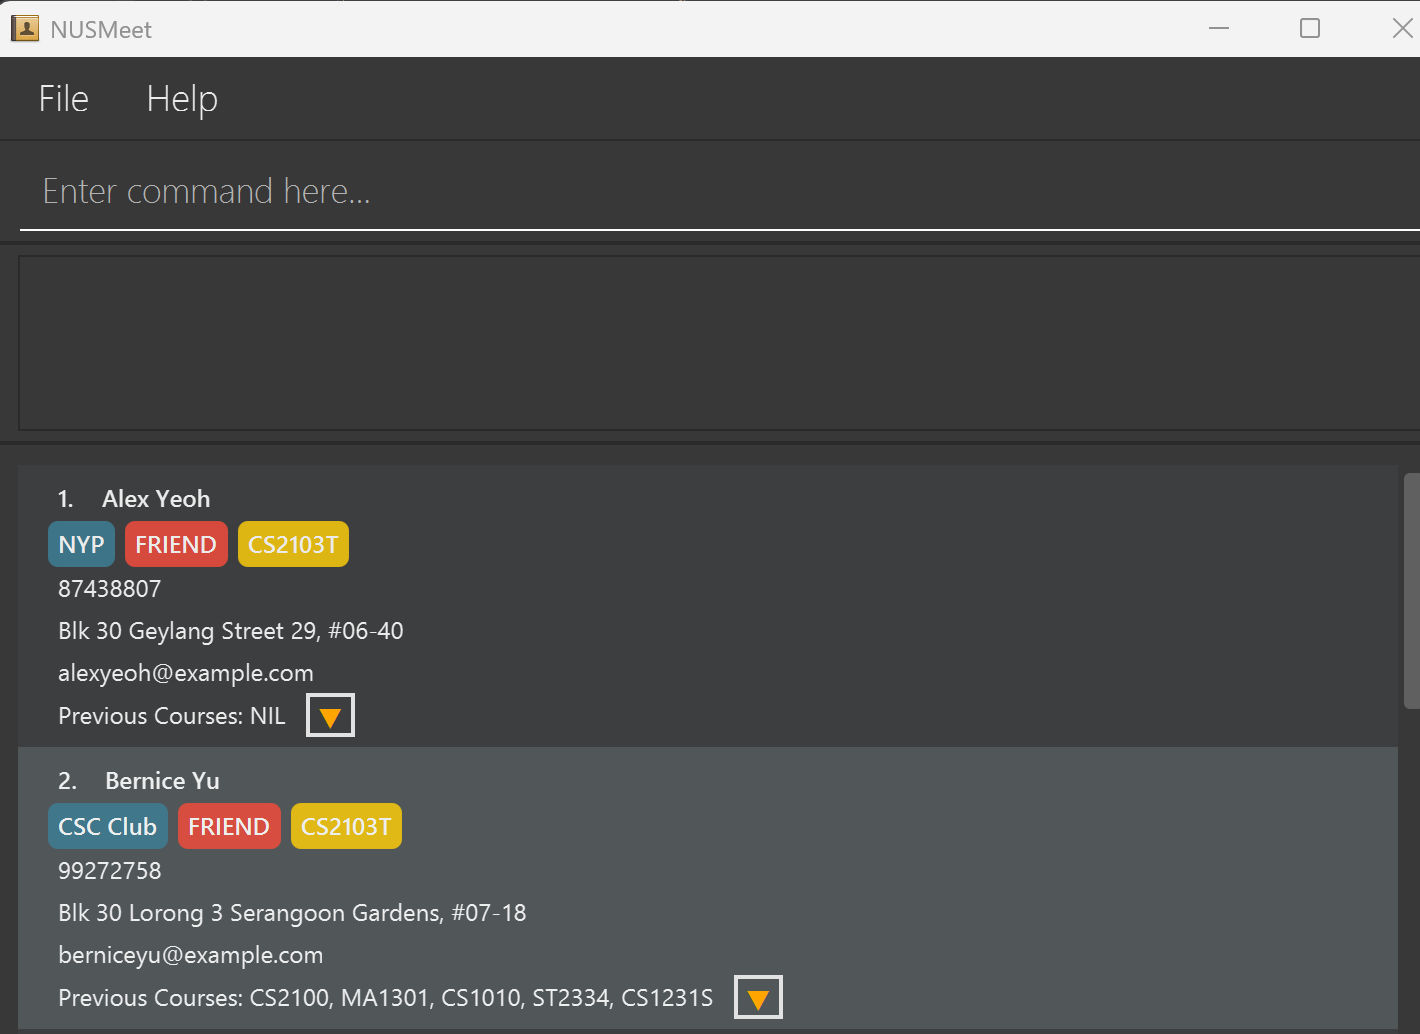This screenshot has width=1420, height=1034.
Task: Click the command input field
Action: coord(700,191)
